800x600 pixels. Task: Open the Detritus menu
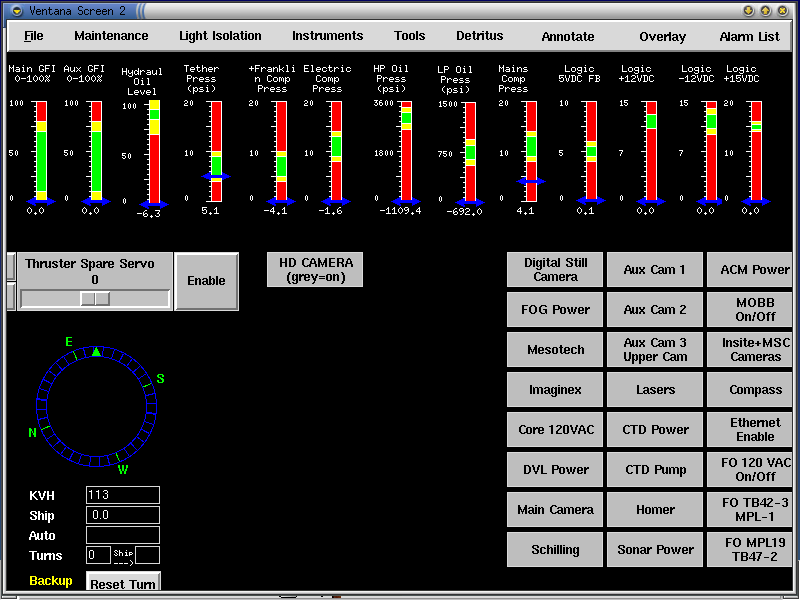pos(480,36)
